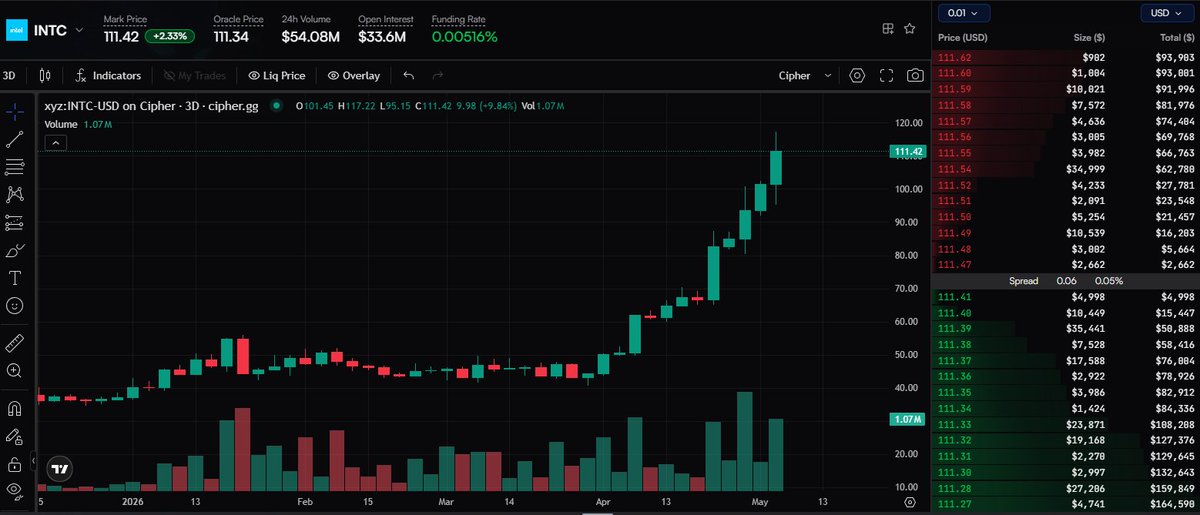This screenshot has height=515, width=1200.
Task: Click the Apr date on time axis
Action: pyautogui.click(x=603, y=501)
